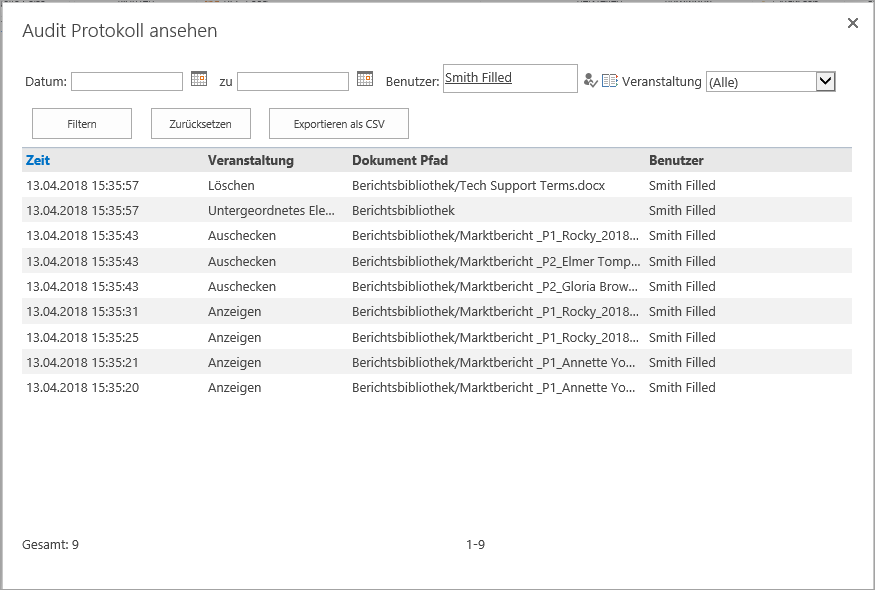Sort by the Zeit column header
This screenshot has height=590, width=875.
pyautogui.click(x=38, y=160)
